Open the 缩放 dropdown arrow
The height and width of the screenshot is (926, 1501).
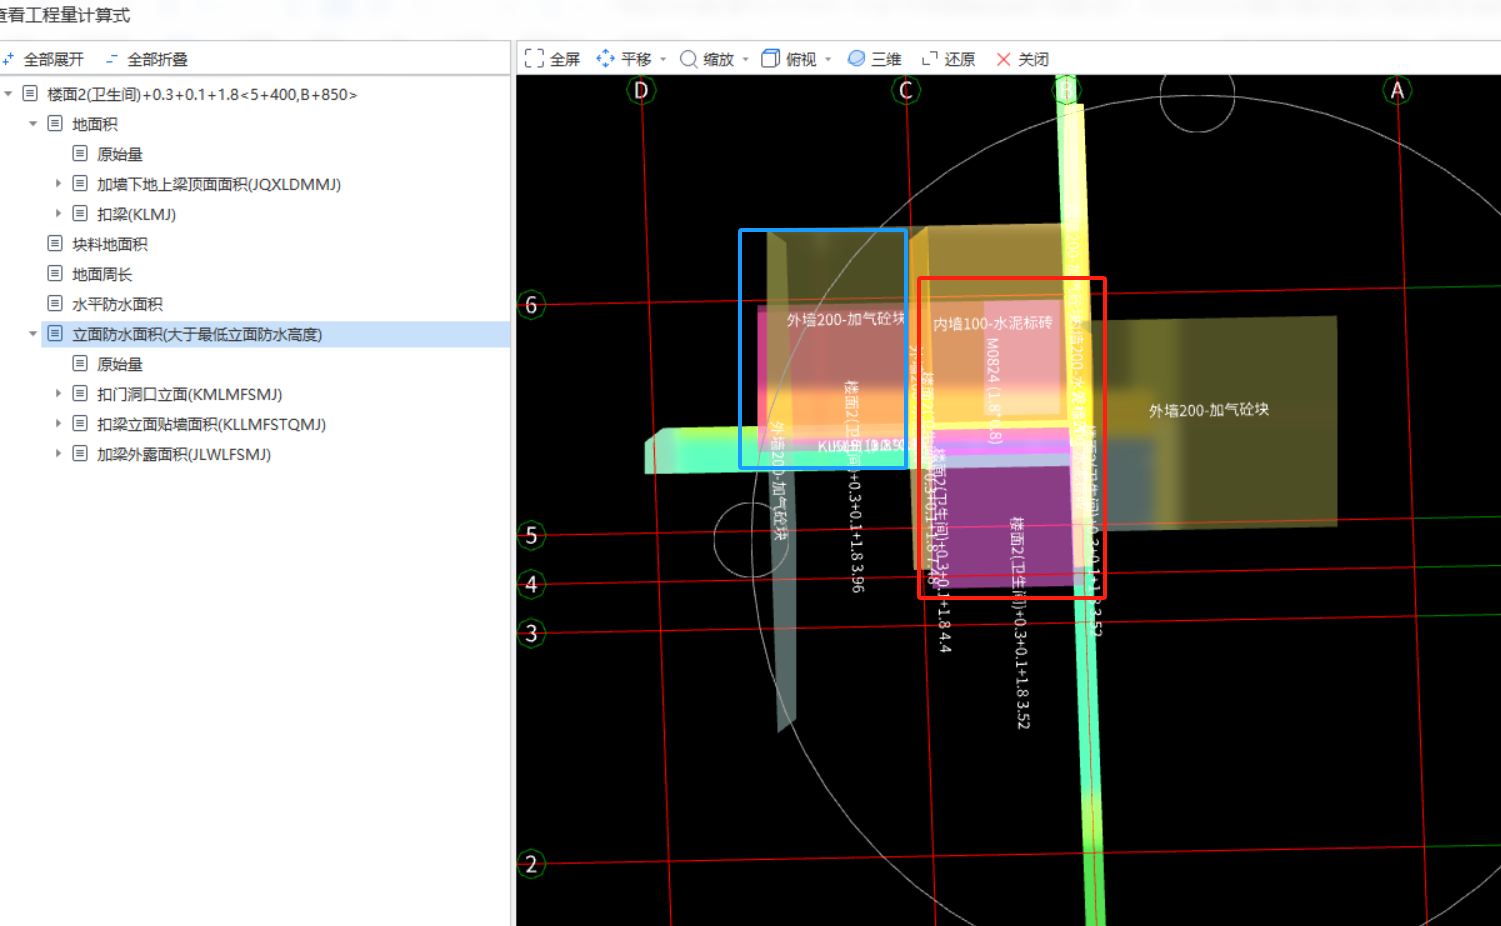(x=745, y=60)
